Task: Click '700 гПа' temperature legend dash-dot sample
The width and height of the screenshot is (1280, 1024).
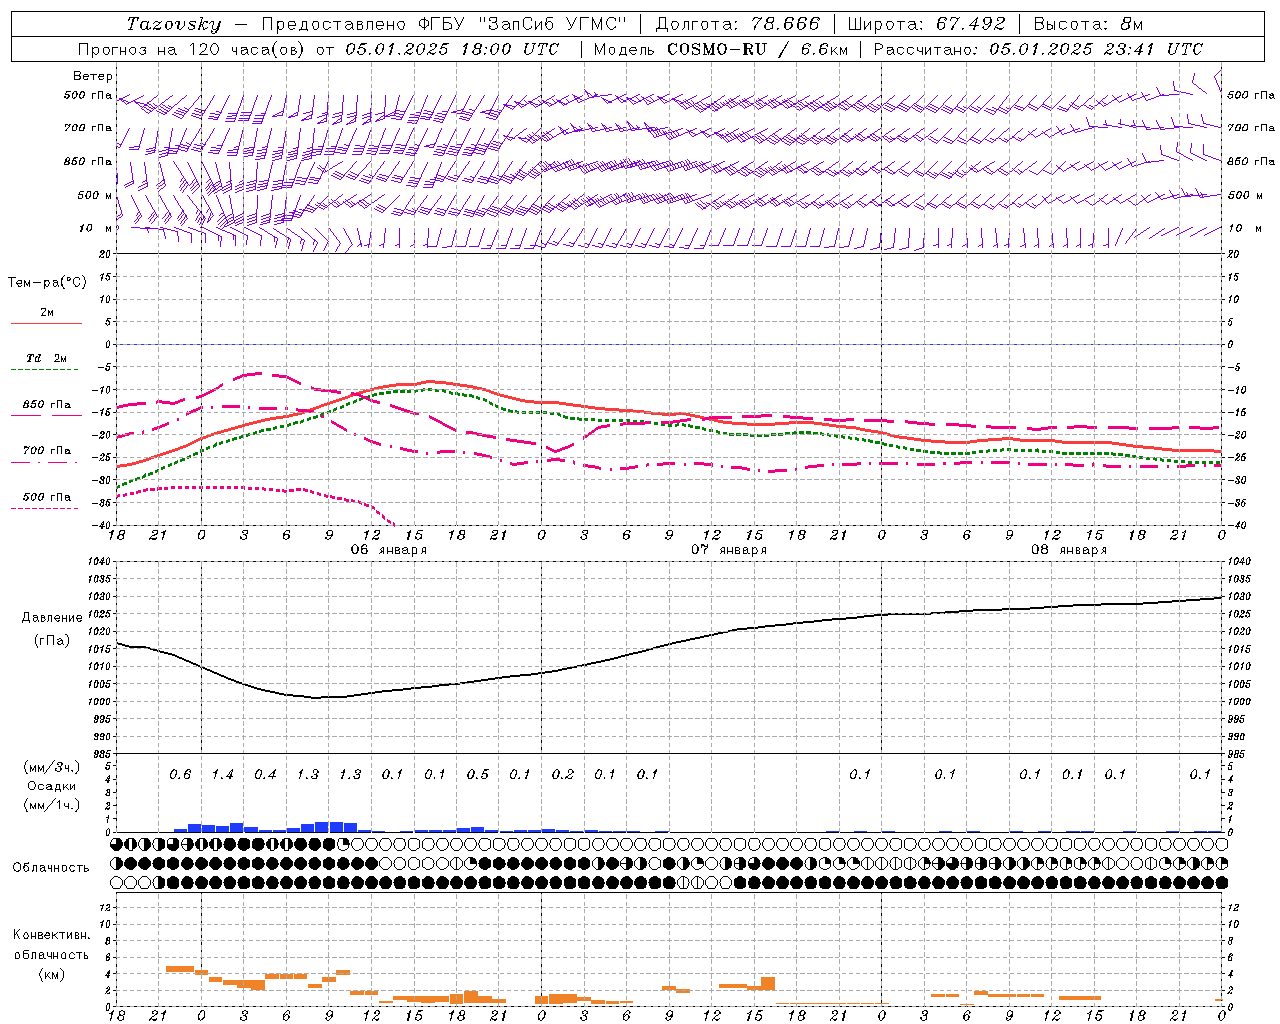Action: click(46, 462)
